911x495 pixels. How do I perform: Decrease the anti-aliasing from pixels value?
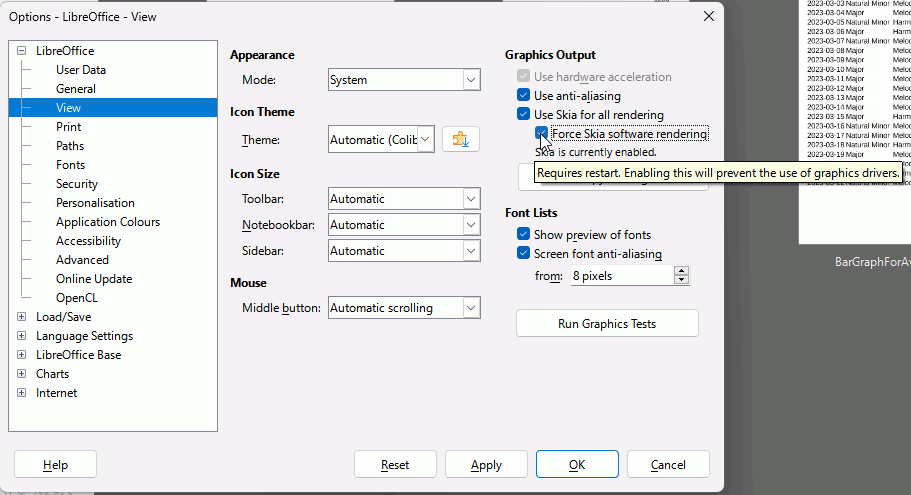[x=682, y=280]
